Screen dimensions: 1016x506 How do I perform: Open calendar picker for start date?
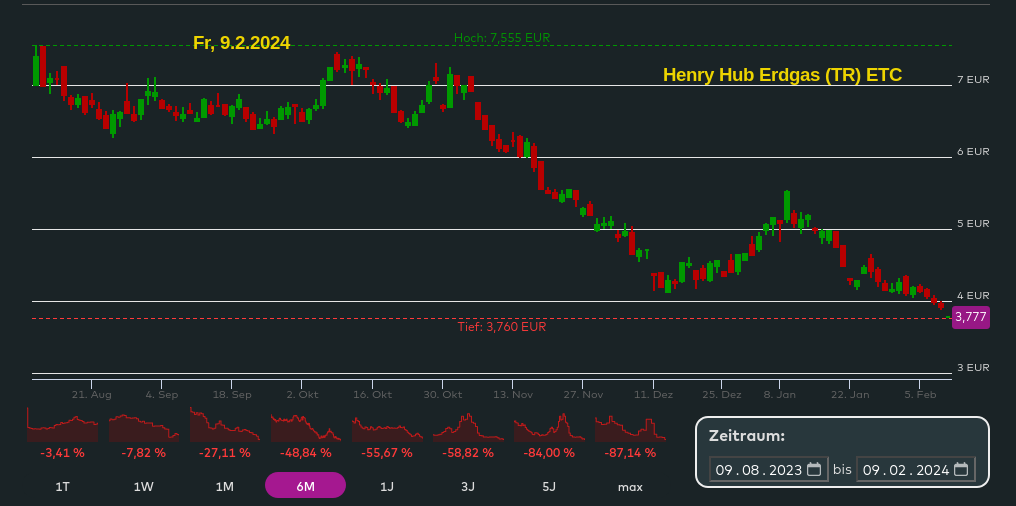(x=814, y=470)
